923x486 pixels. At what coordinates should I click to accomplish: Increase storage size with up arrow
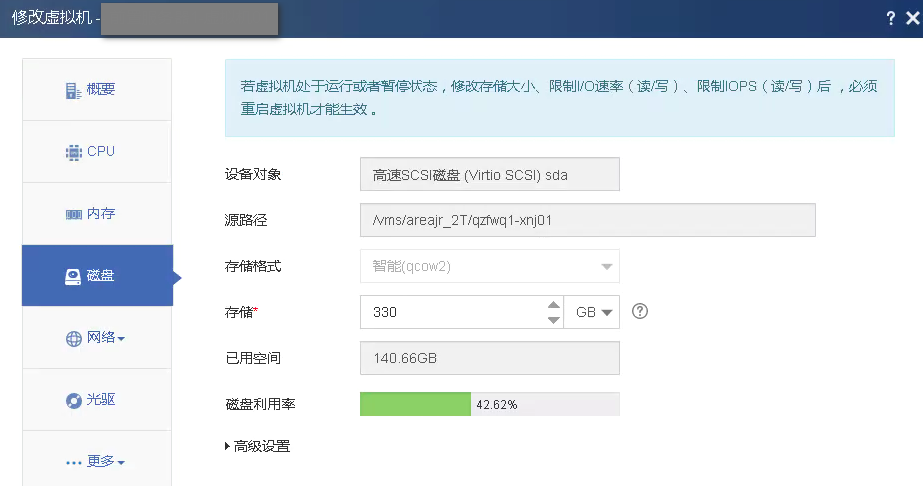[x=553, y=304]
